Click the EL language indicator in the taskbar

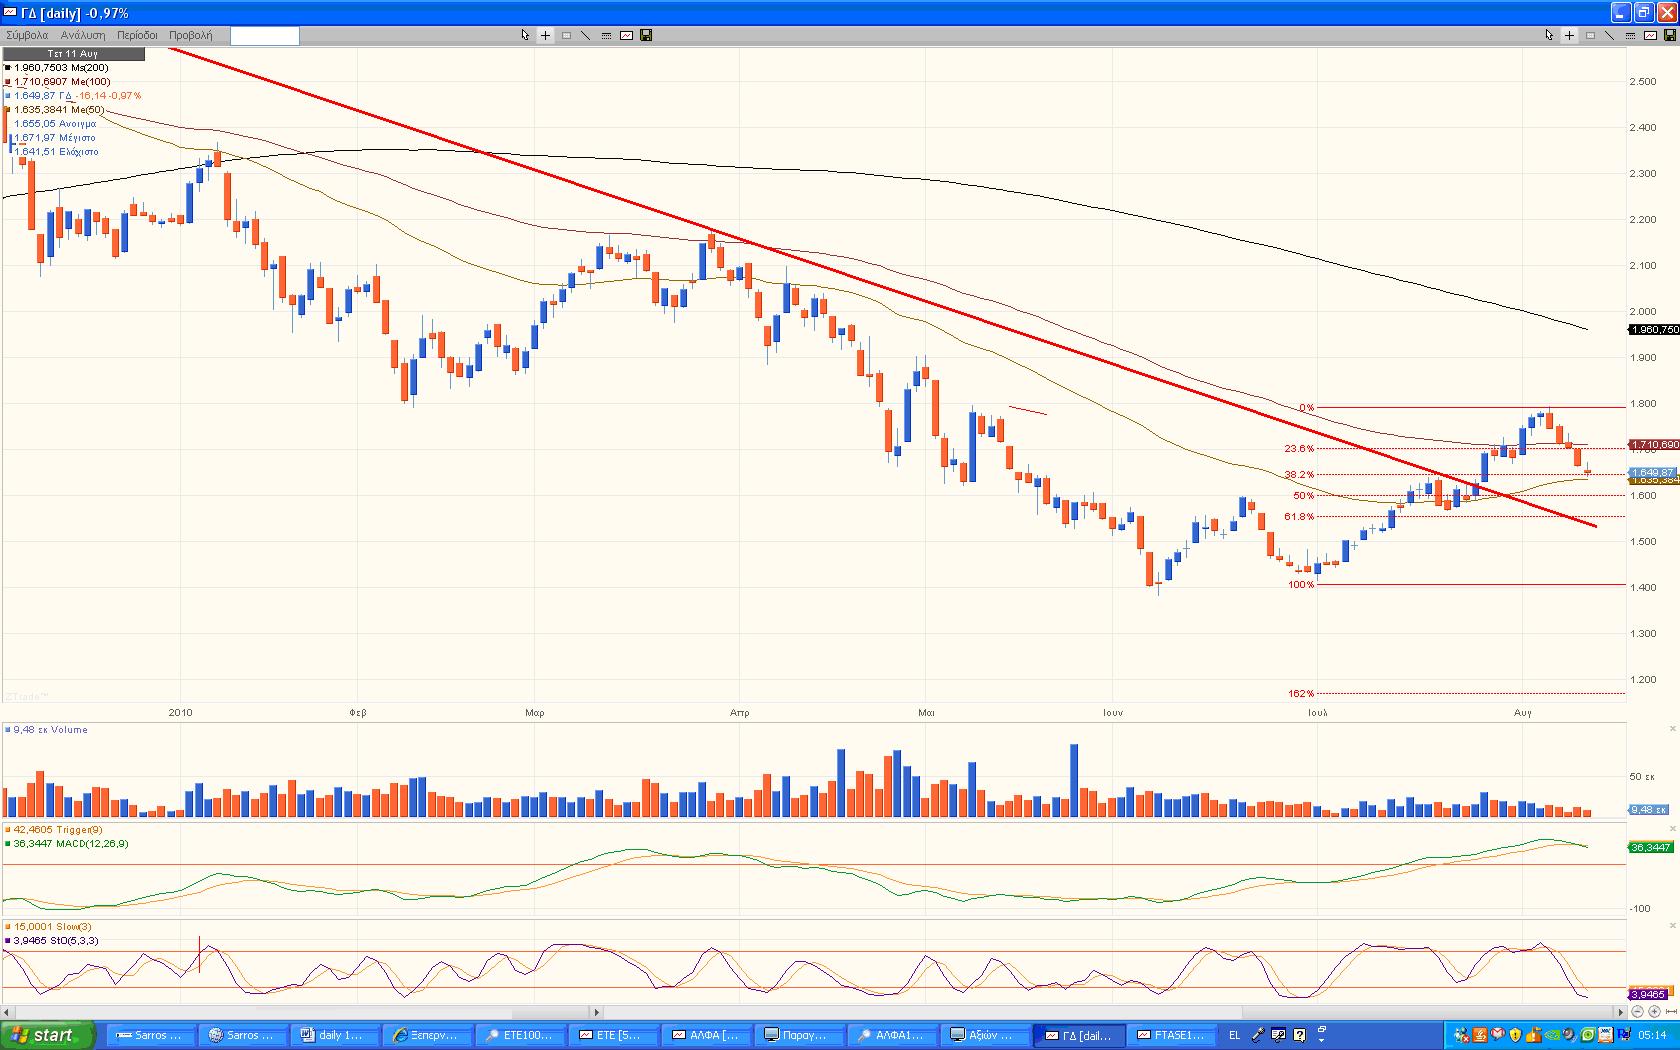[1235, 1035]
